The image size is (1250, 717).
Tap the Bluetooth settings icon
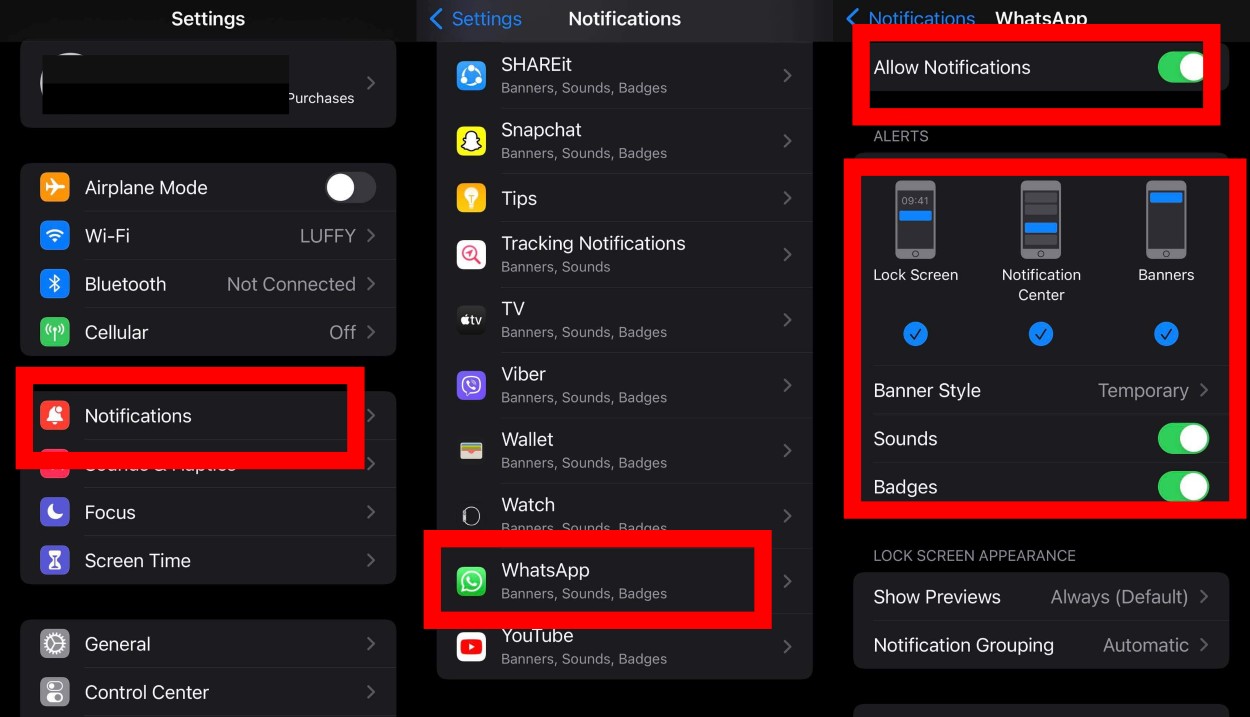(55, 284)
